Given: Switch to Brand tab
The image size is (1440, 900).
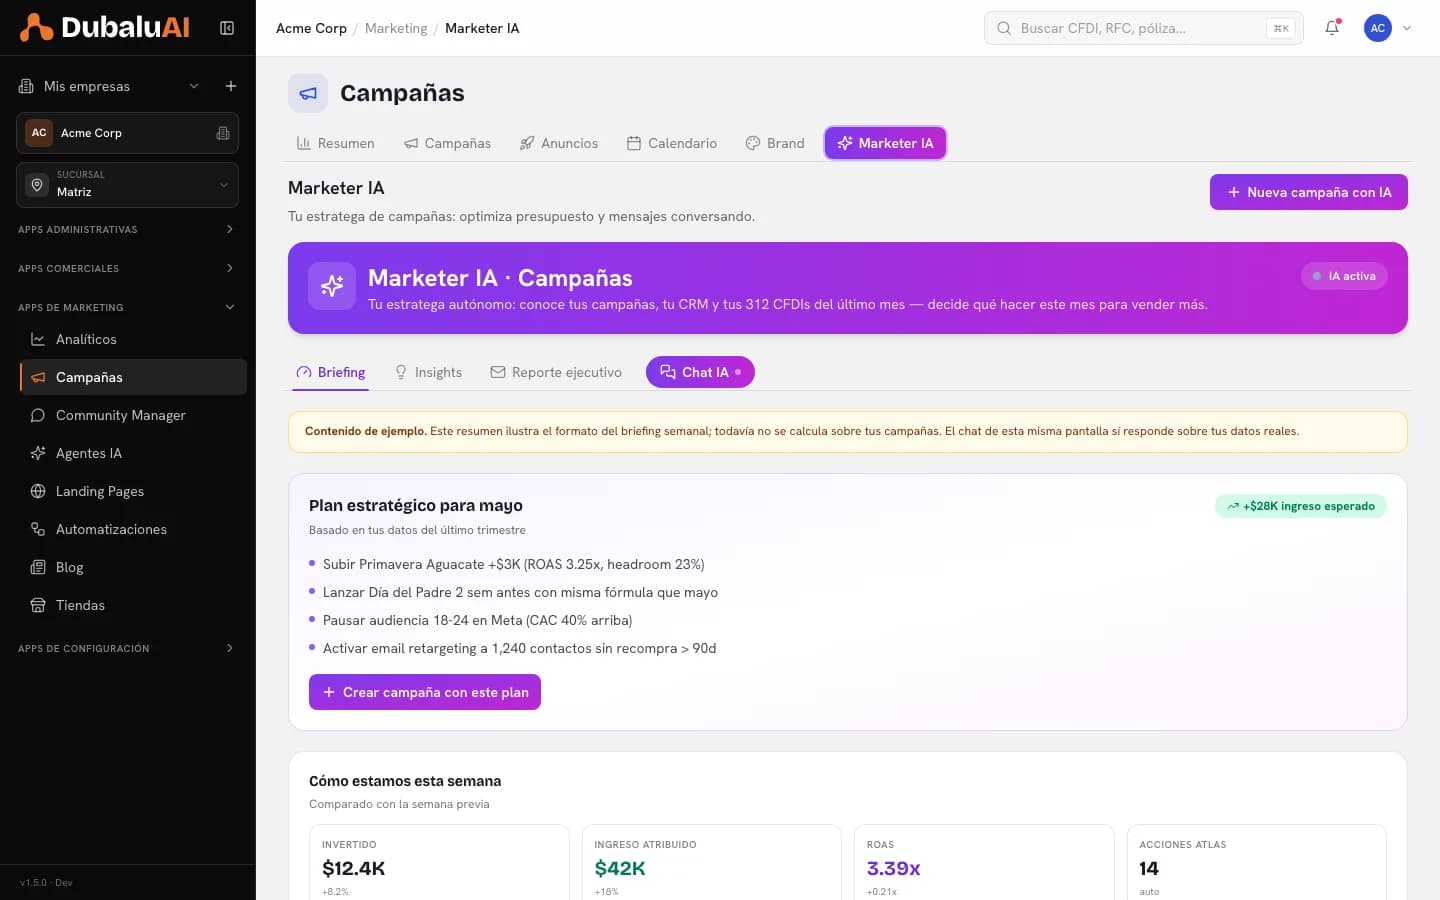Looking at the screenshot, I should click(x=775, y=143).
